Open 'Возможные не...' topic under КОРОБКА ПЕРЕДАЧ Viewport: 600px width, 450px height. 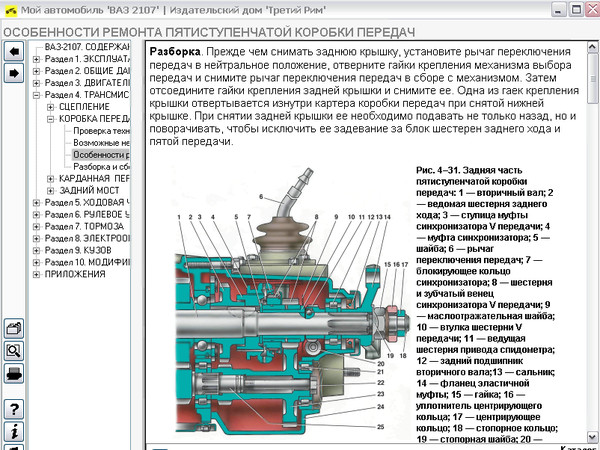pos(101,143)
